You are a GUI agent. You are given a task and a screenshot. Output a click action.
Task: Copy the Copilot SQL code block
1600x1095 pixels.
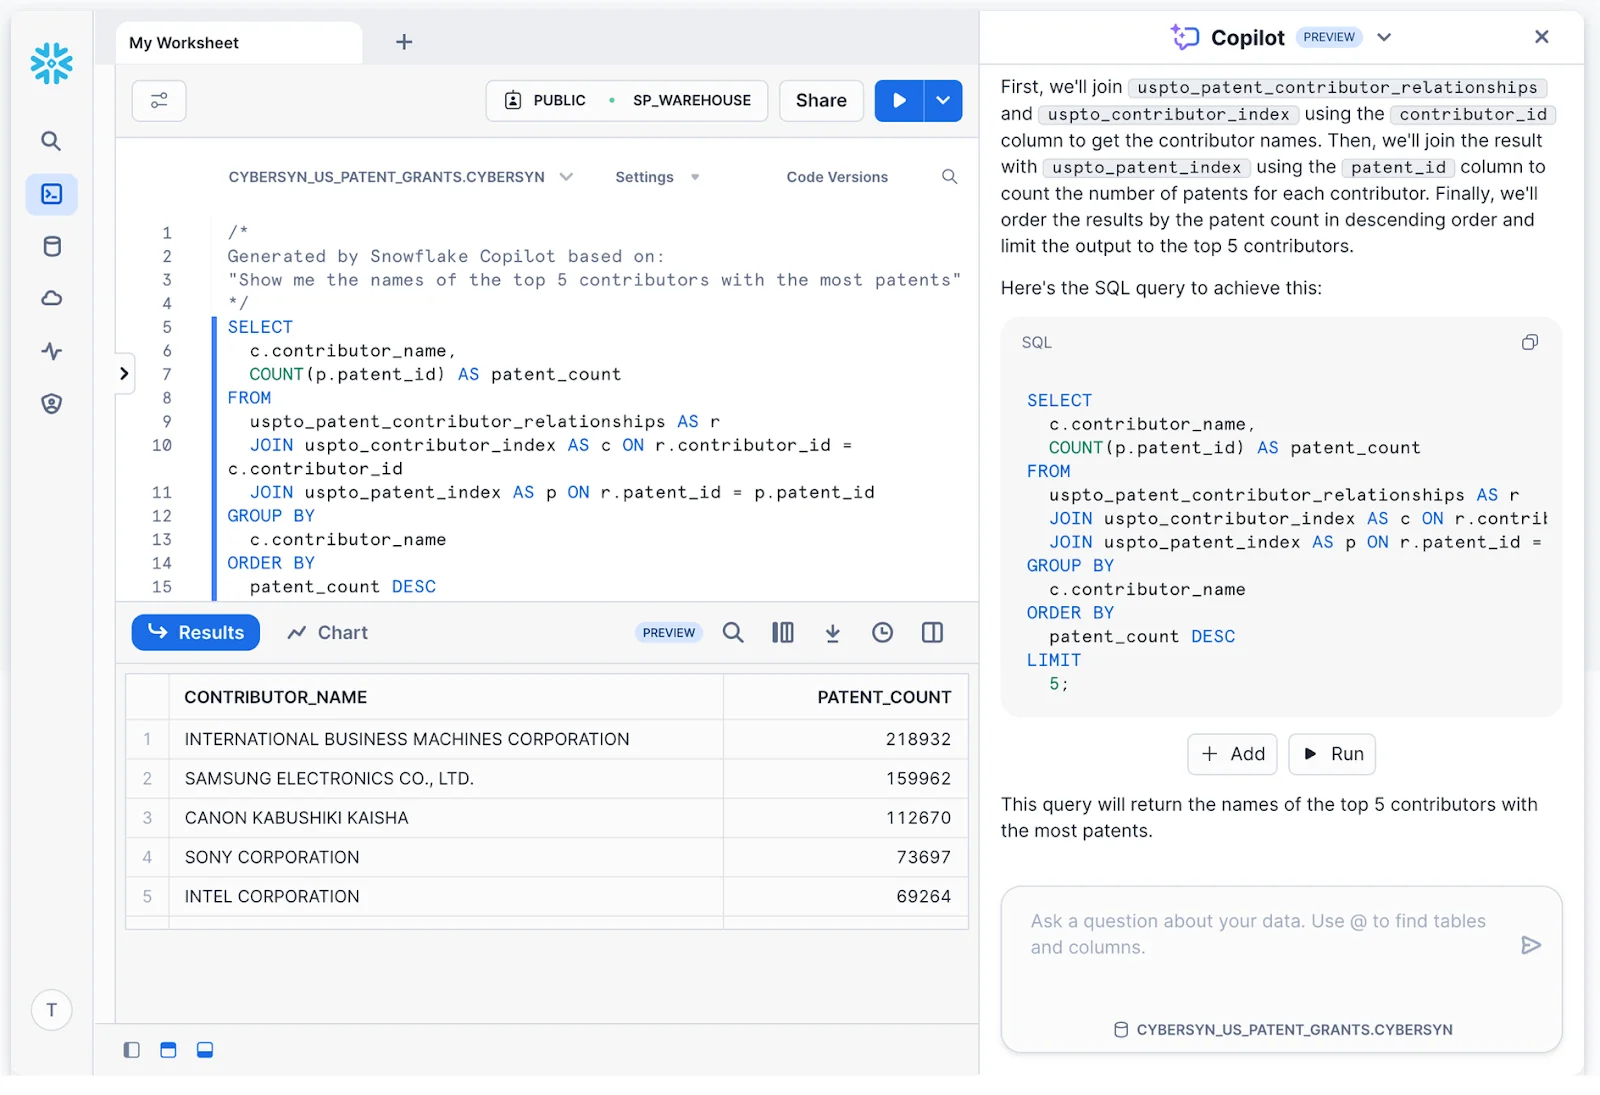pos(1529,343)
